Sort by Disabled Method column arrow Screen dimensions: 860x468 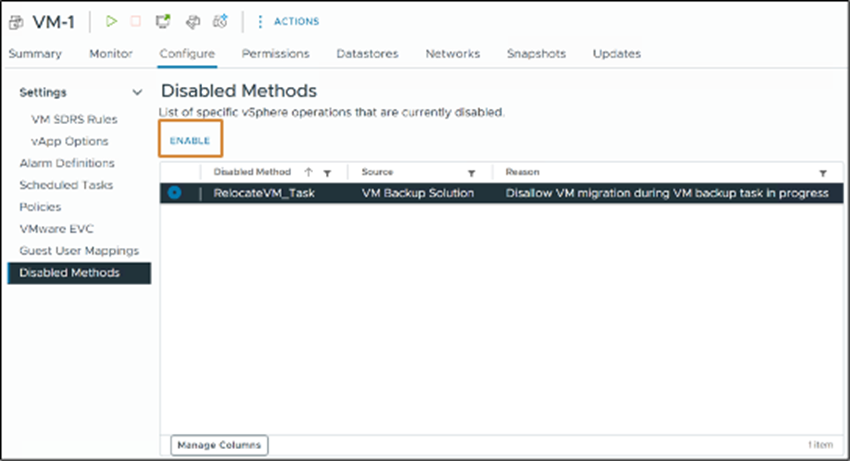tap(309, 172)
